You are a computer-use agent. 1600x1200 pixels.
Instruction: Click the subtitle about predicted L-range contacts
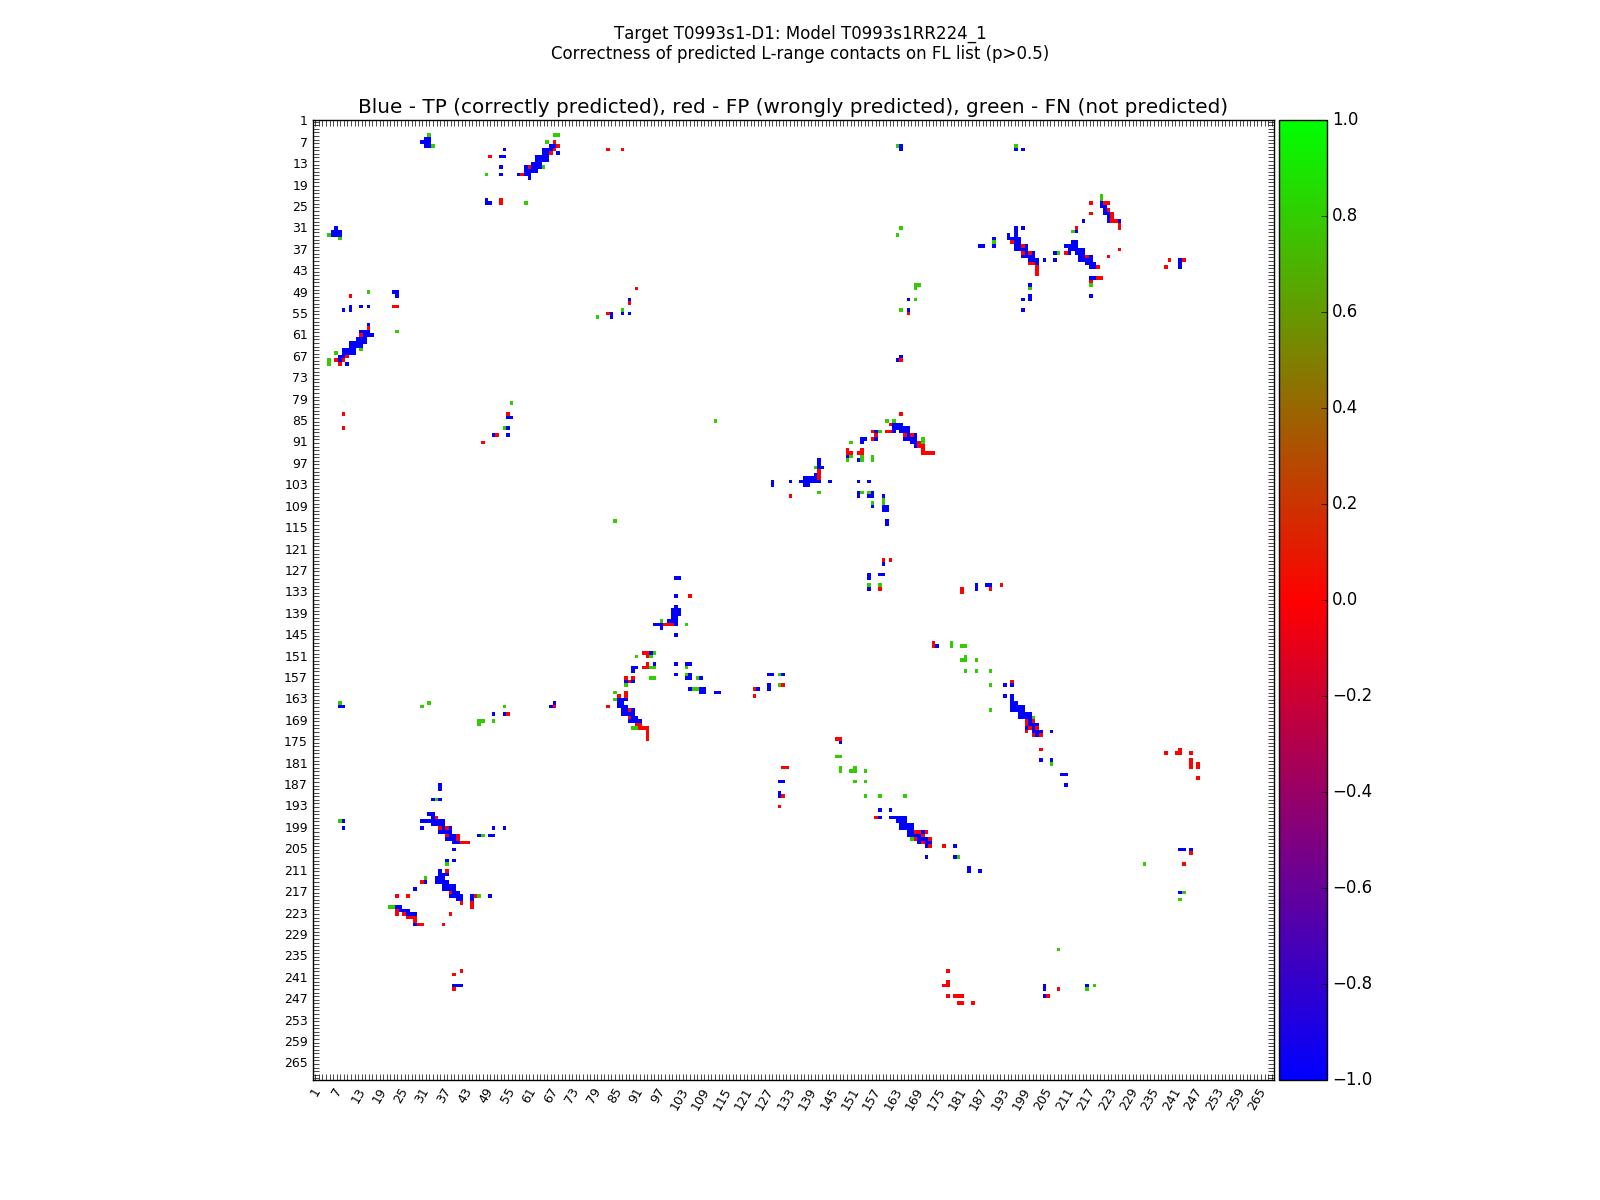[799, 53]
